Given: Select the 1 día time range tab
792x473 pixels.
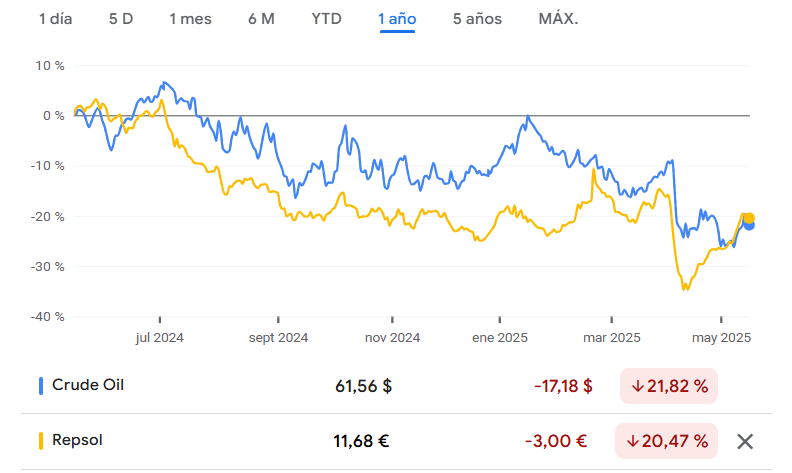Looking at the screenshot, I should [56, 19].
